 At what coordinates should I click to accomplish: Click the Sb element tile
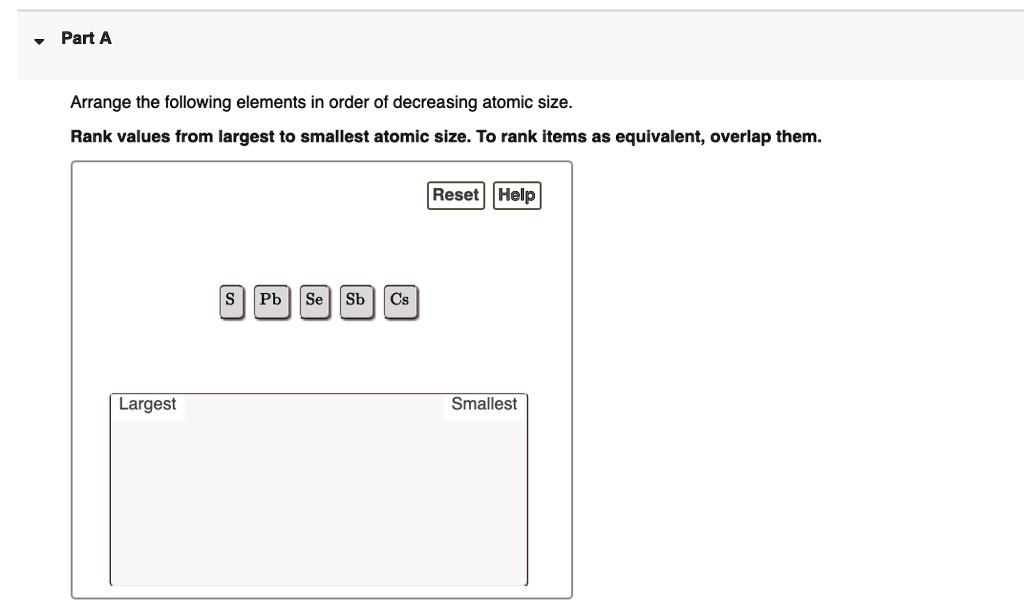coord(356,299)
